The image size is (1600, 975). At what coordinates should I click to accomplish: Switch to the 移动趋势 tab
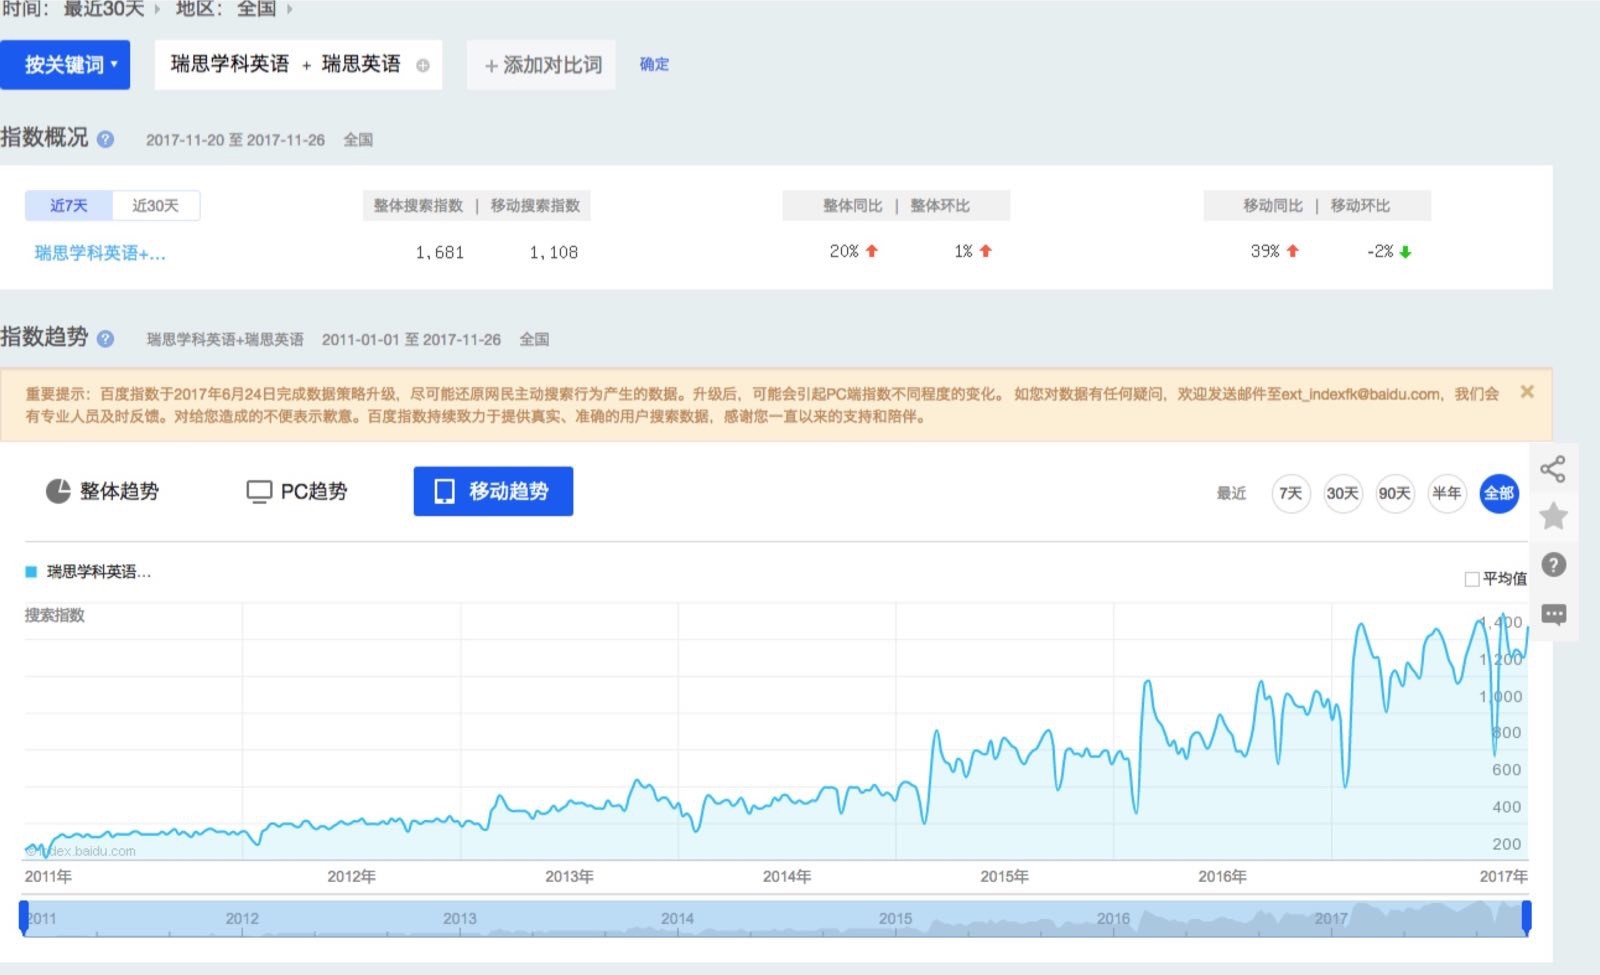click(x=493, y=491)
